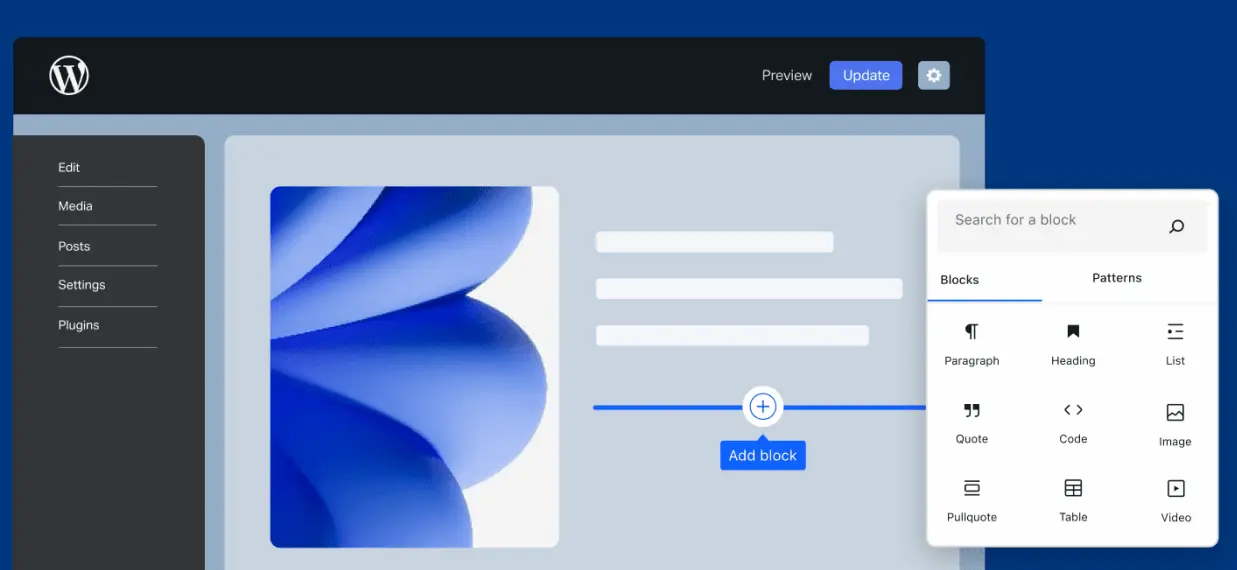Click the WordPress logo icon
This screenshot has width=1237, height=570.
coord(69,75)
